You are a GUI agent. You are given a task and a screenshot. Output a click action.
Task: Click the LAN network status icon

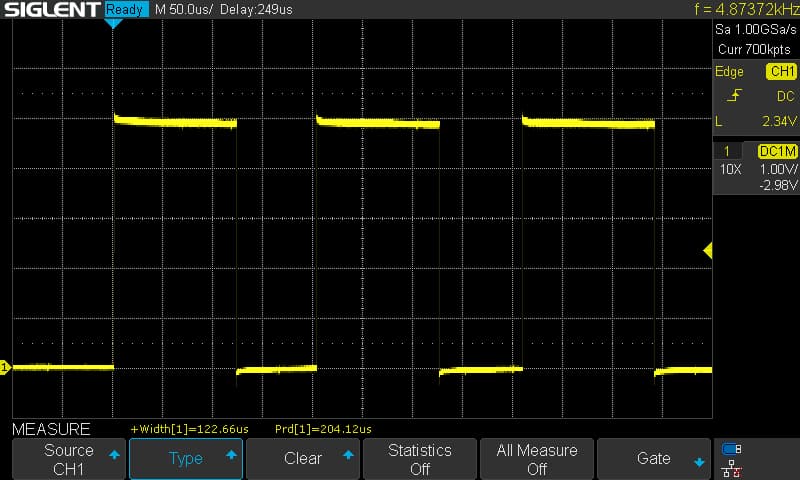click(732, 469)
